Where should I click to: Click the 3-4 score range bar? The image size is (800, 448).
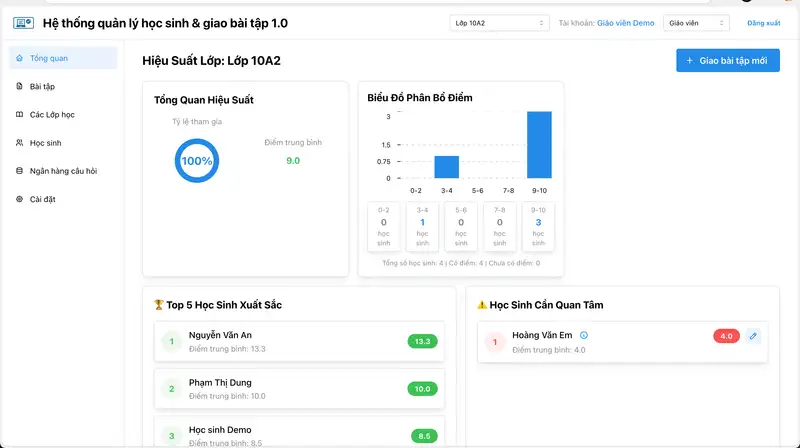[x=446, y=167]
